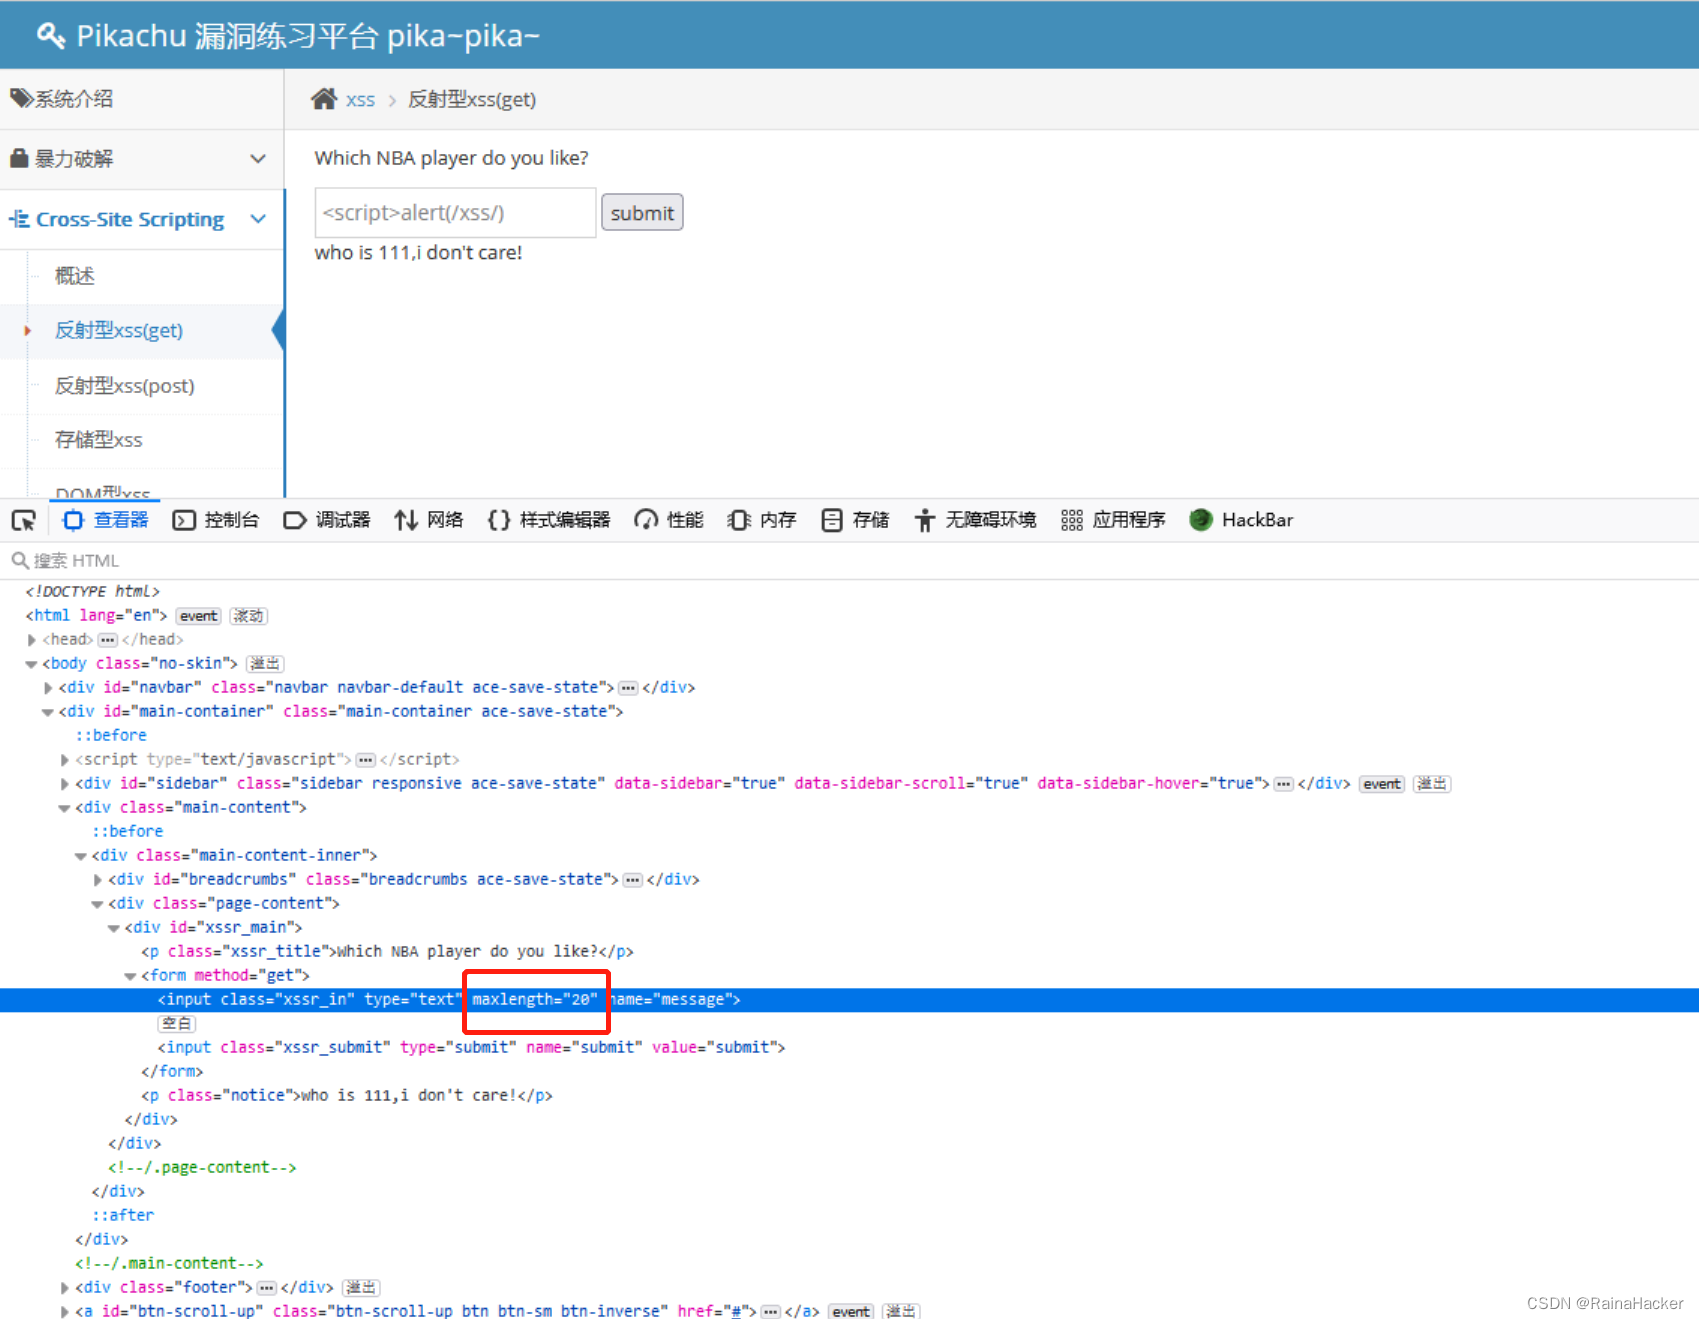
Task: Expand the script text/javascript node
Action: [65, 760]
